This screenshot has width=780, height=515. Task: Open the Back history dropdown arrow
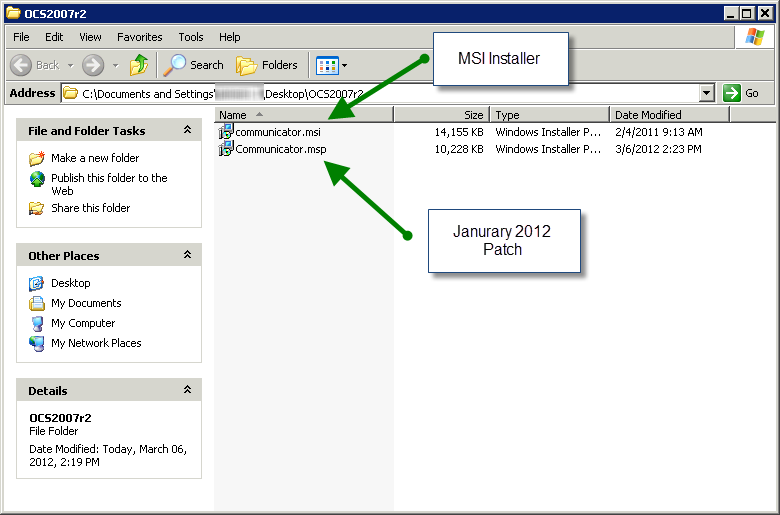click(71, 65)
